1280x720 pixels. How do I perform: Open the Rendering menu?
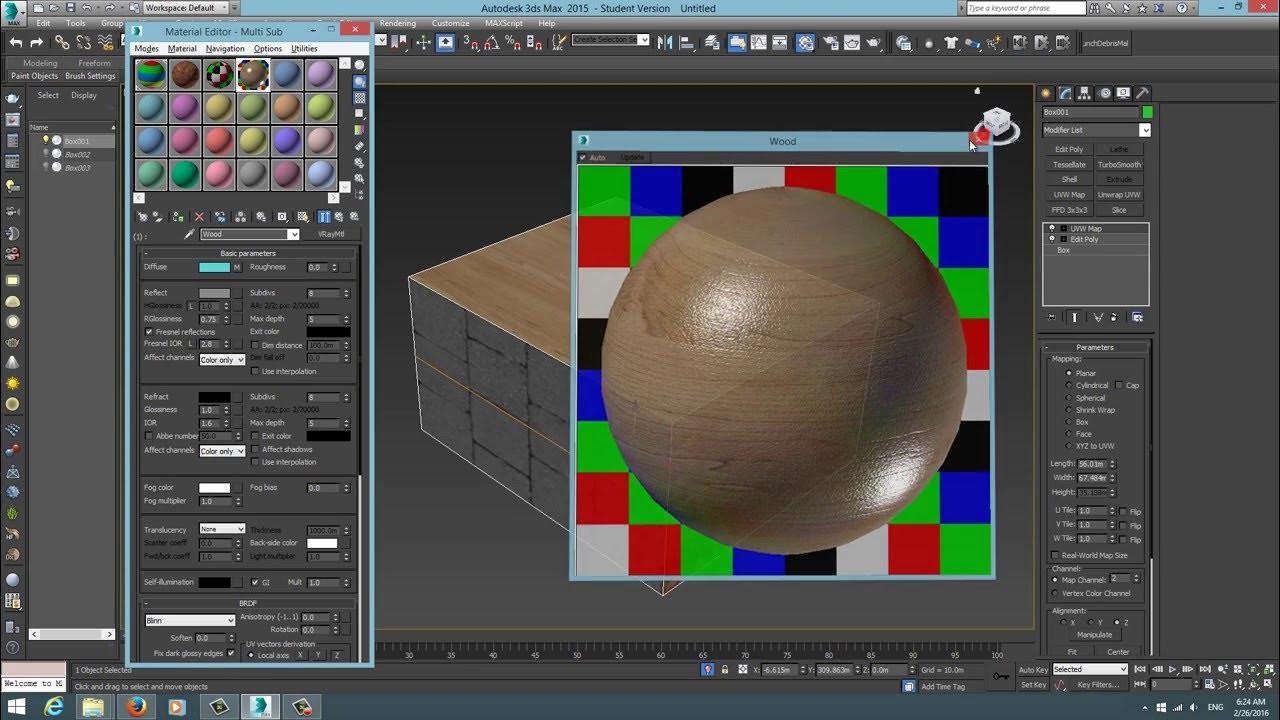[x=398, y=23]
